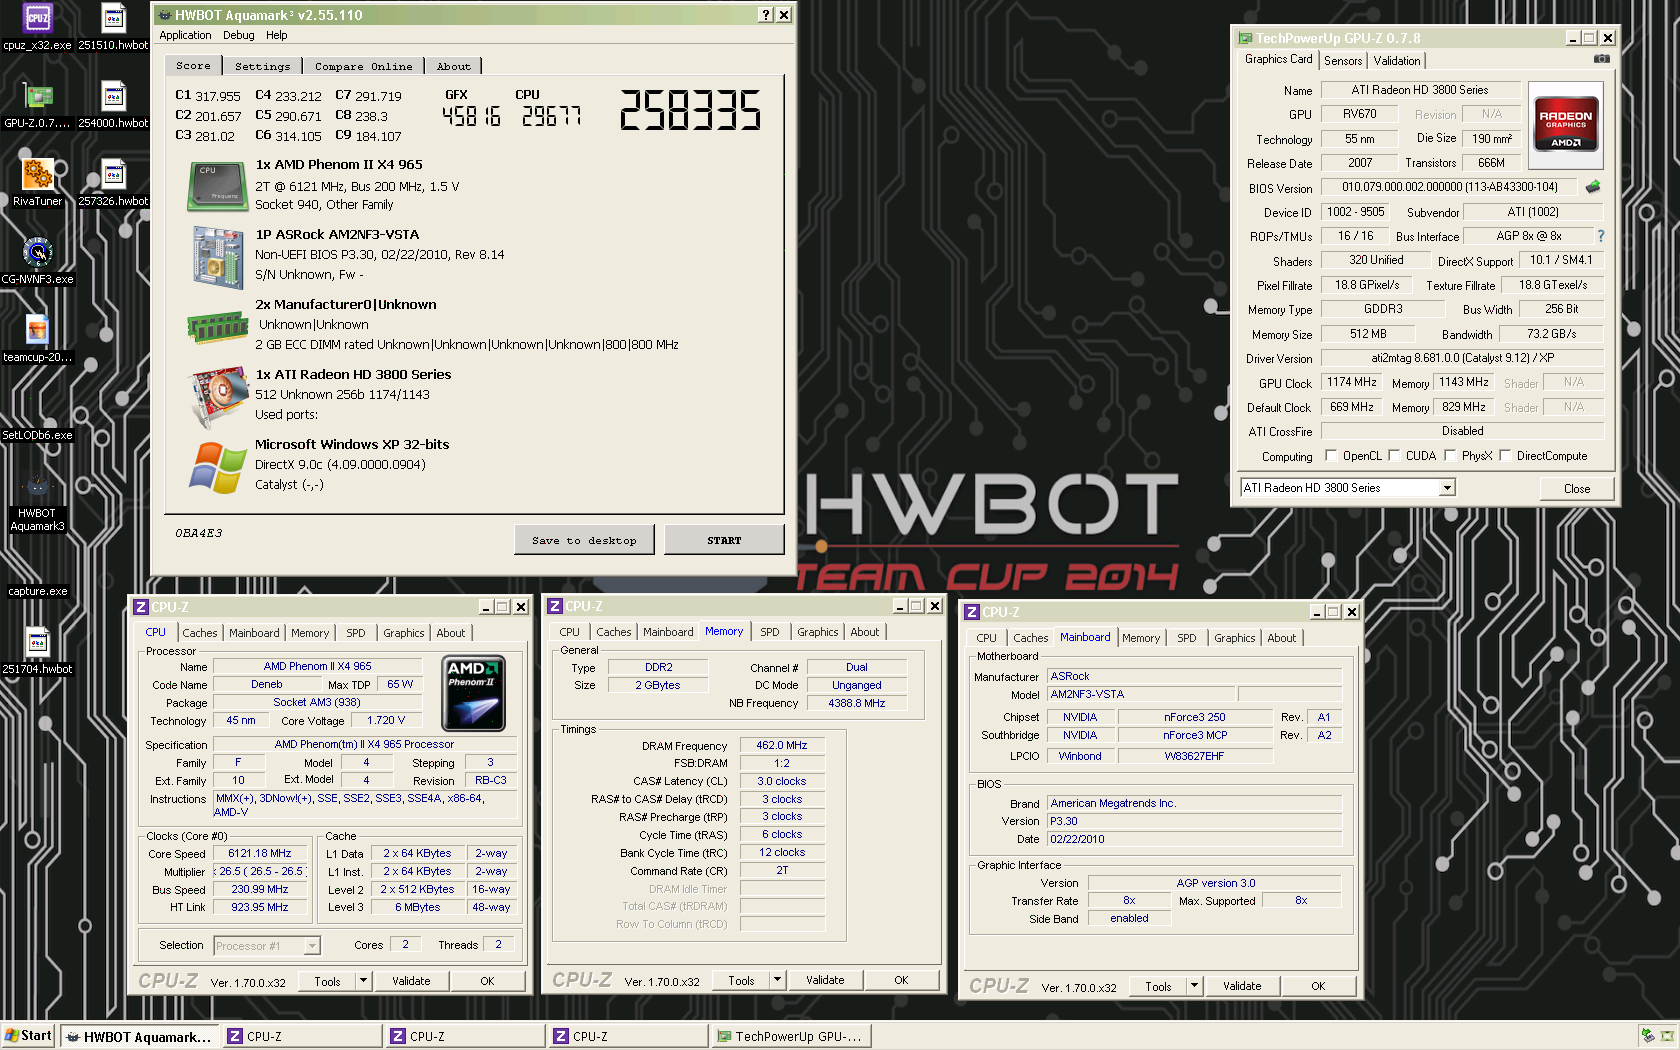The image size is (1680, 1050).
Task: Open the graphics card selector dropdown in GPU-Z
Action: coord(1446,488)
